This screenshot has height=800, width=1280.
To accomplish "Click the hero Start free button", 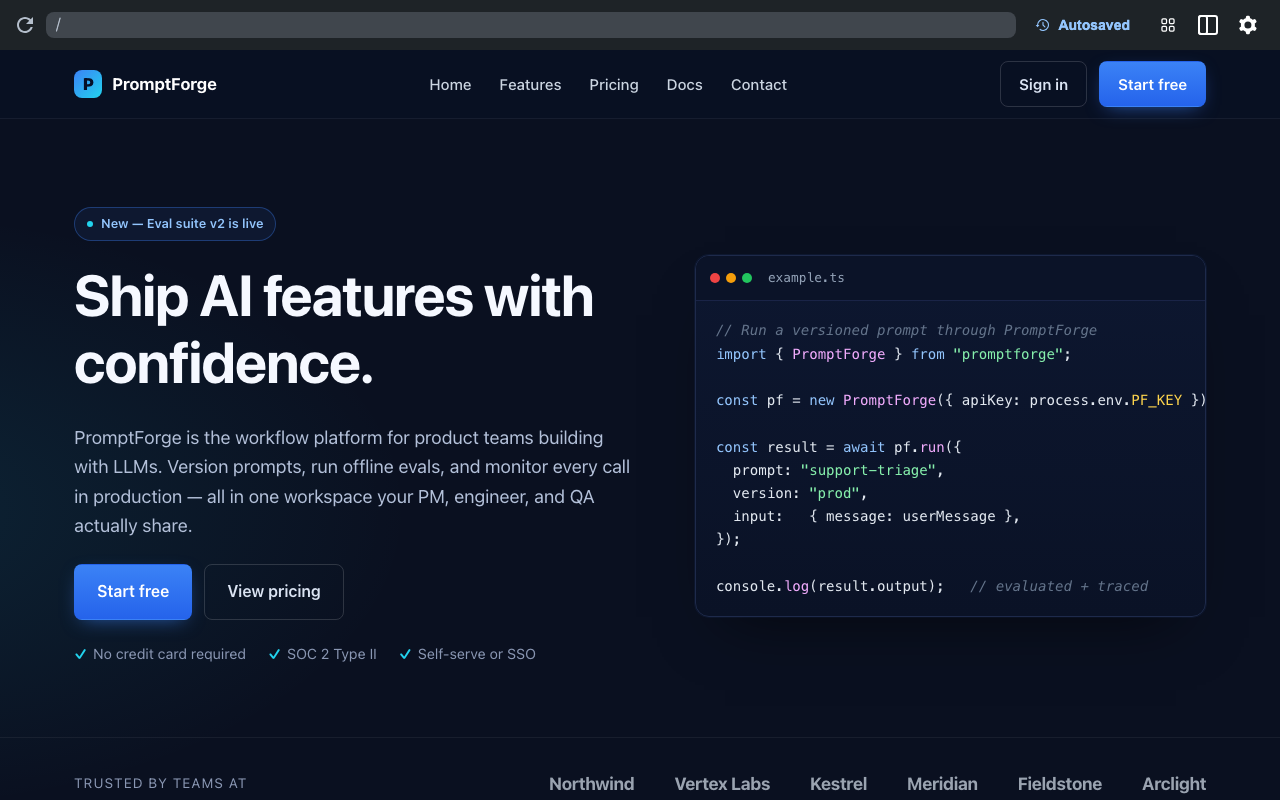I will point(133,592).
